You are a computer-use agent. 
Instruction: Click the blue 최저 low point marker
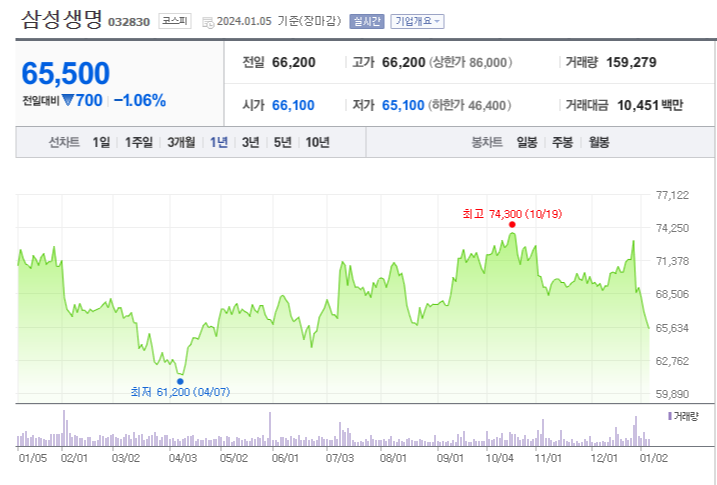[x=180, y=381]
